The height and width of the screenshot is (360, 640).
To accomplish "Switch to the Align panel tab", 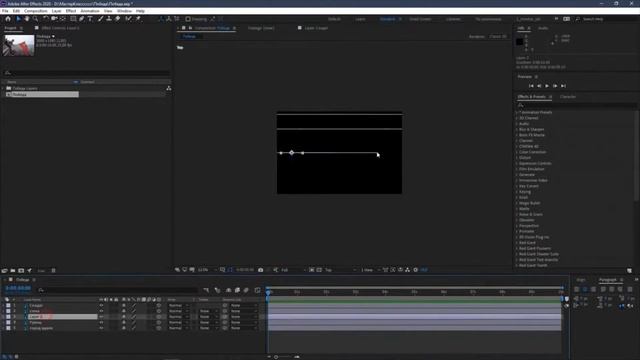I will pos(581,280).
